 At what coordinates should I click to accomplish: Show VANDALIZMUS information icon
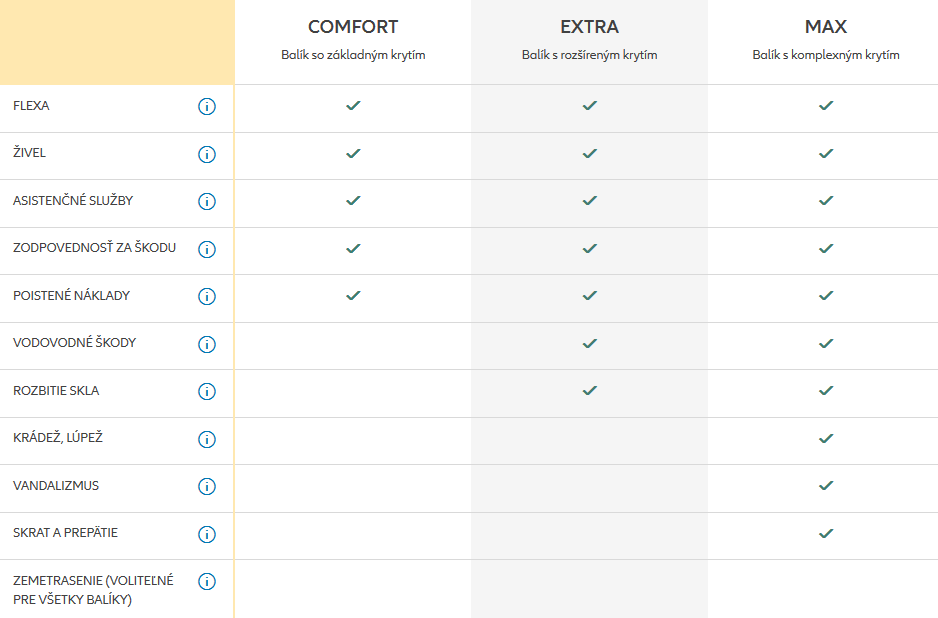click(x=207, y=486)
